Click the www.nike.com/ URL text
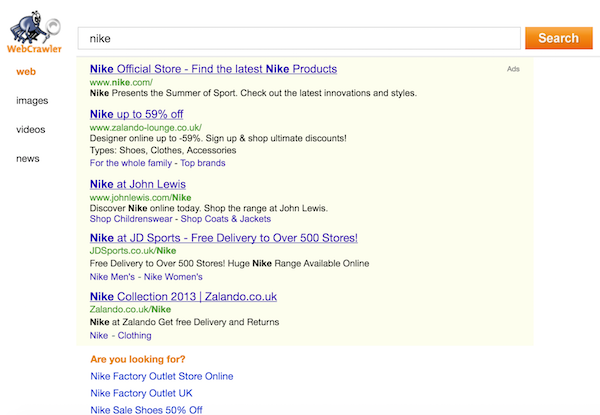The height and width of the screenshot is (415, 600). [x=121, y=82]
